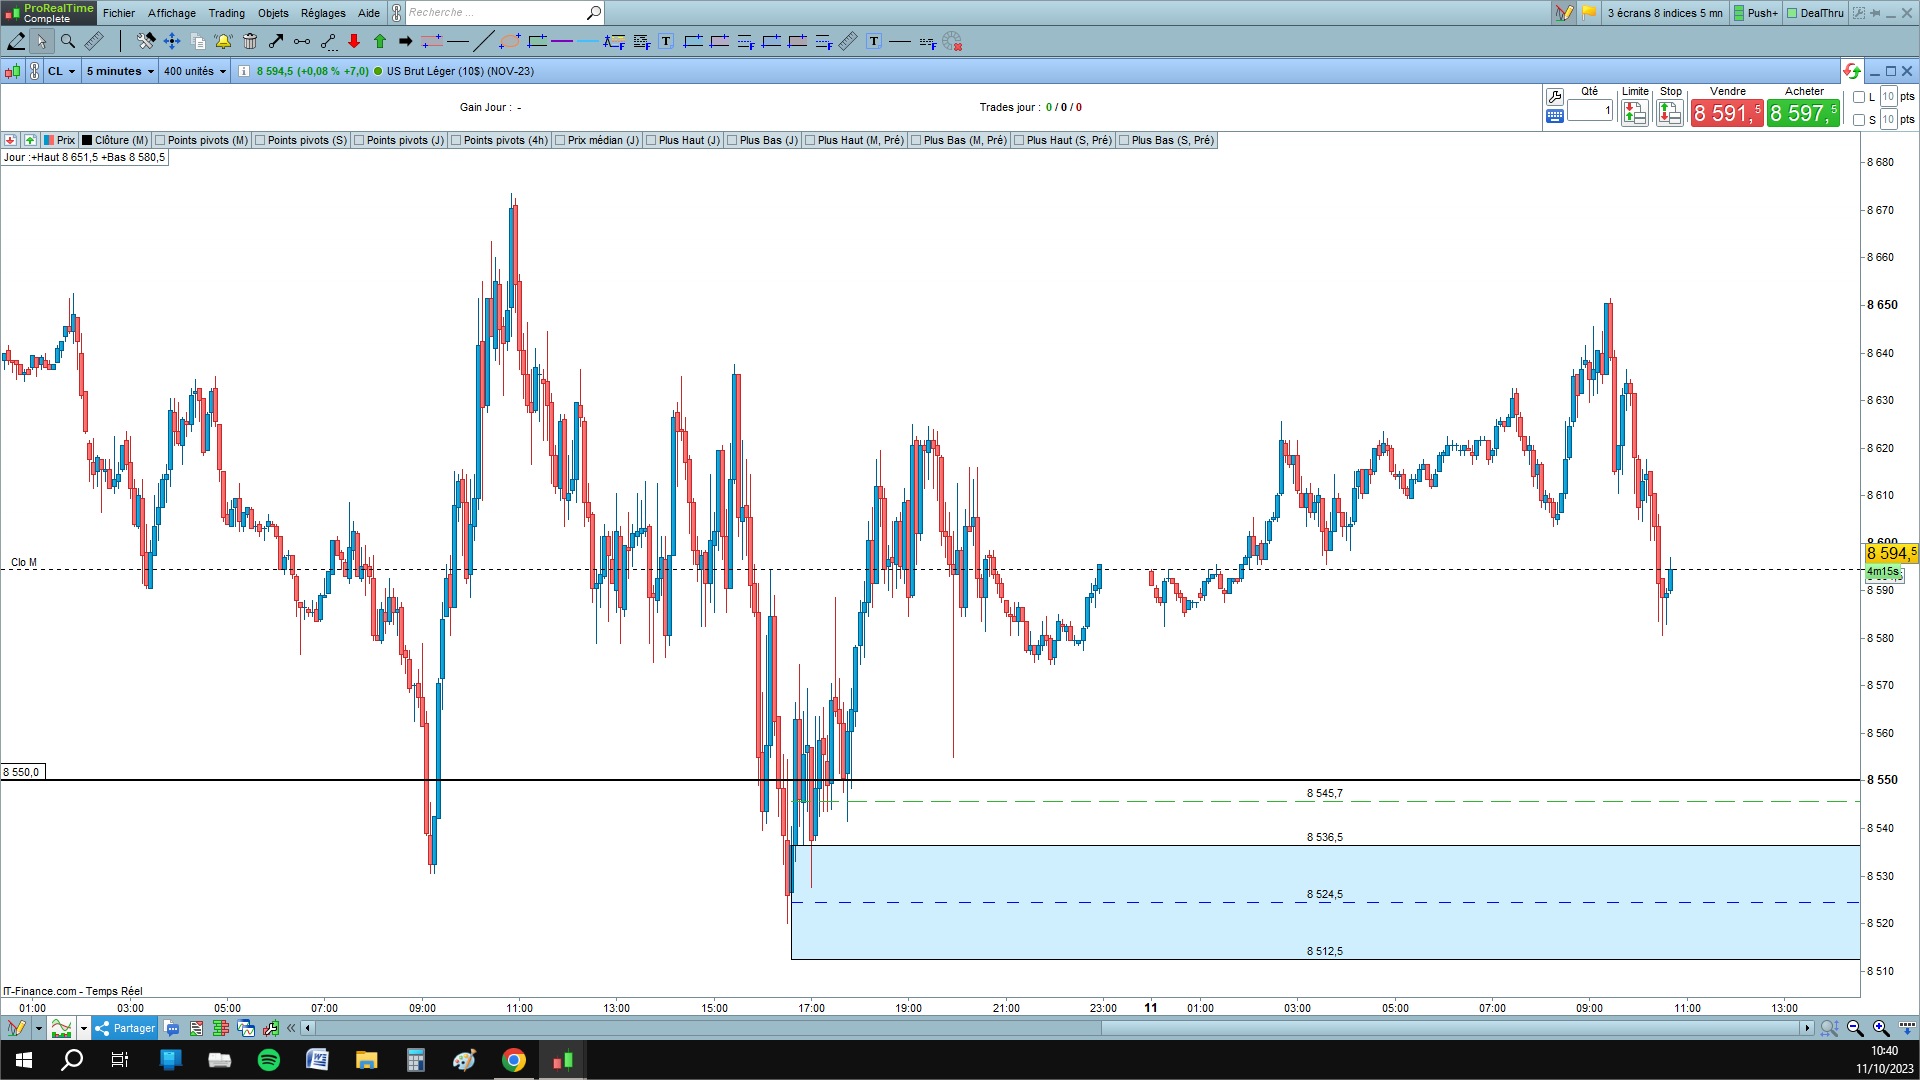Toggle Points pivots (M) checkbox
This screenshot has width=1920, height=1080.
click(x=161, y=140)
